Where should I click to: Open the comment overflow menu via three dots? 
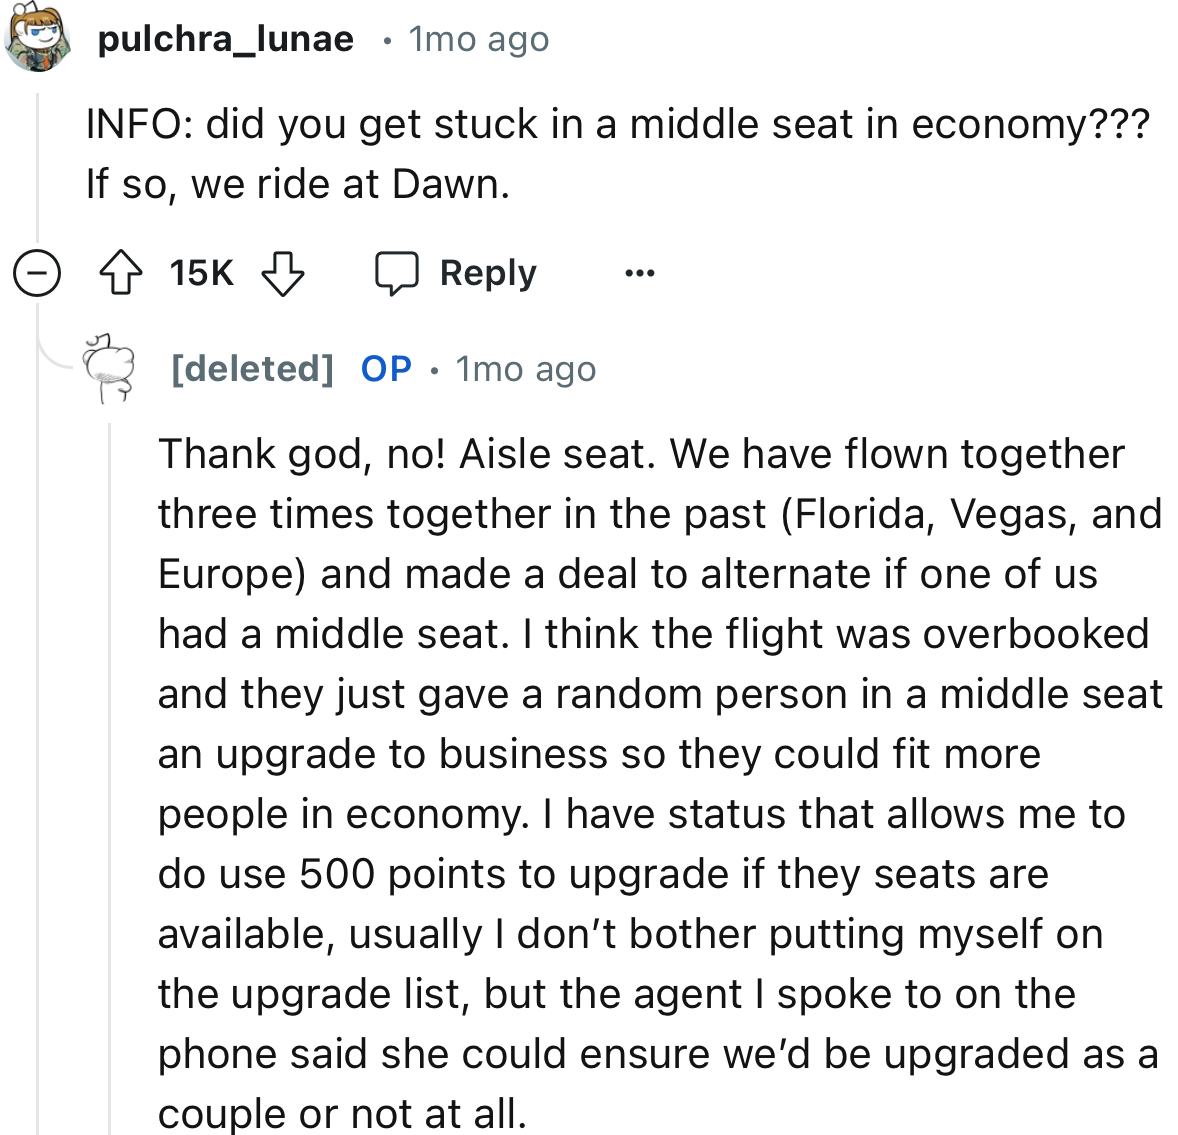(x=639, y=272)
